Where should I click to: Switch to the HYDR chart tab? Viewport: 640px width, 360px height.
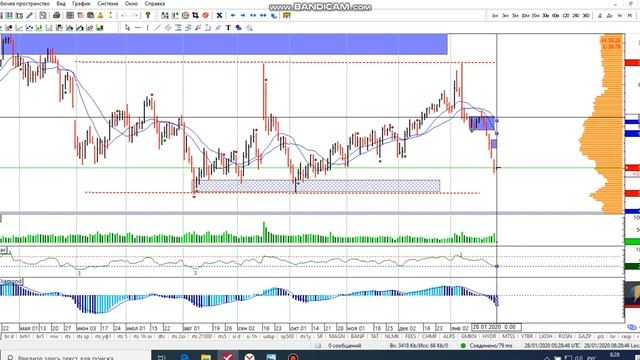click(489, 336)
